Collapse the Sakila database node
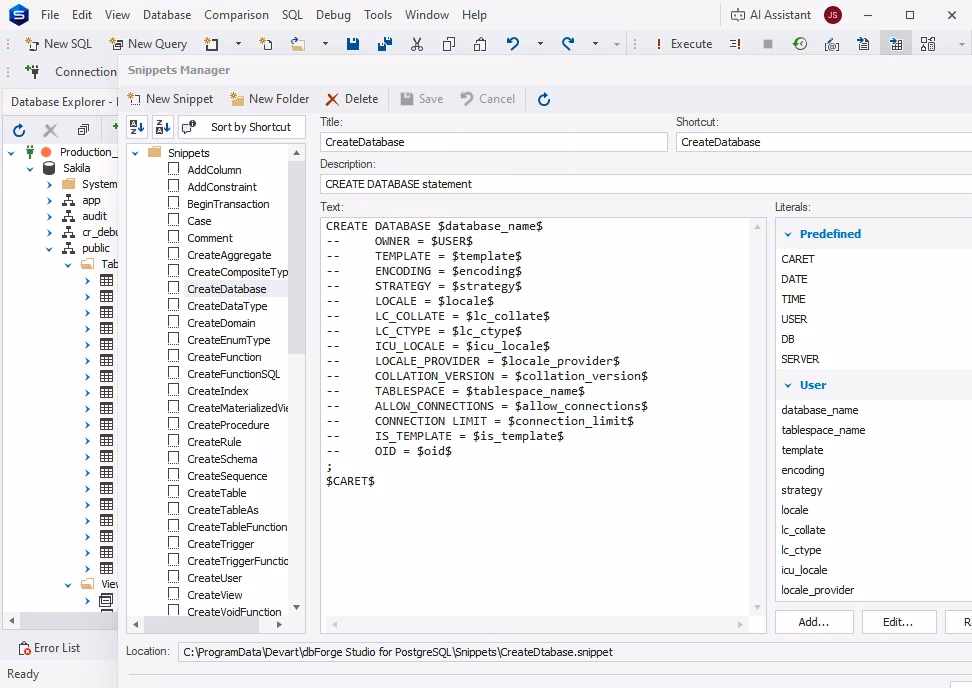This screenshot has height=688, width=972. [x=30, y=169]
